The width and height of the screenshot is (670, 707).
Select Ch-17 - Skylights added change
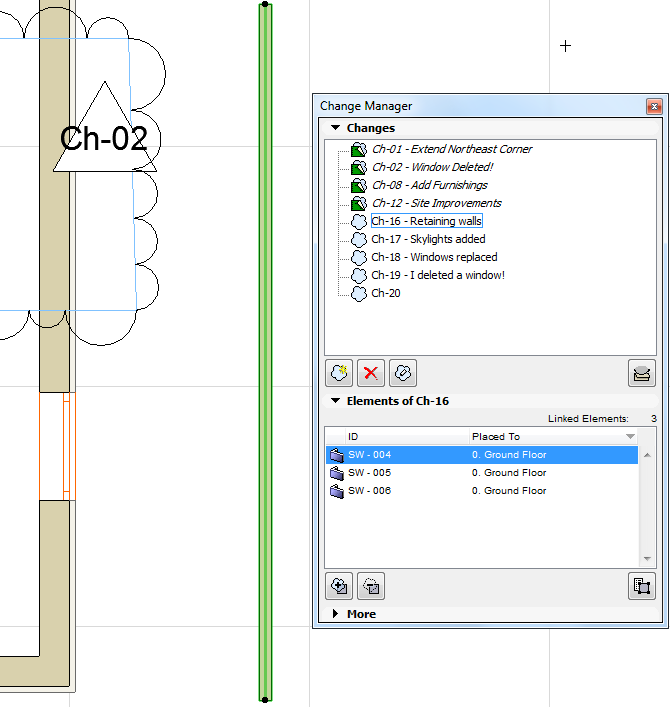[428, 239]
